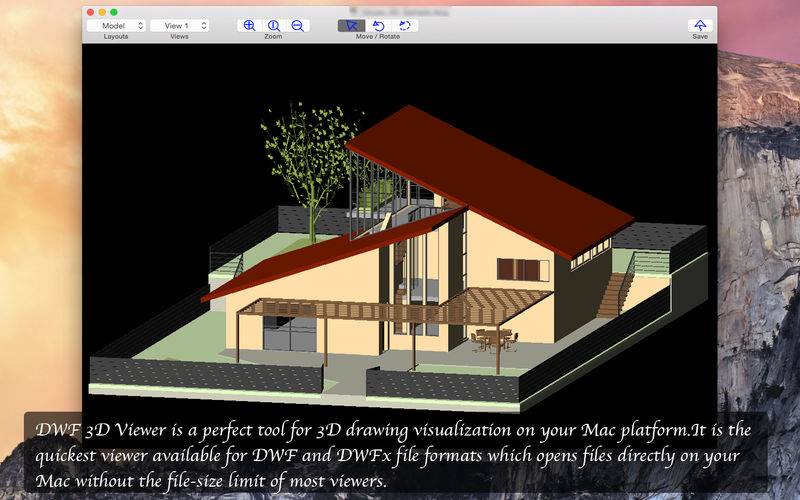Click the zoom out magnifier icon

click(x=297, y=26)
